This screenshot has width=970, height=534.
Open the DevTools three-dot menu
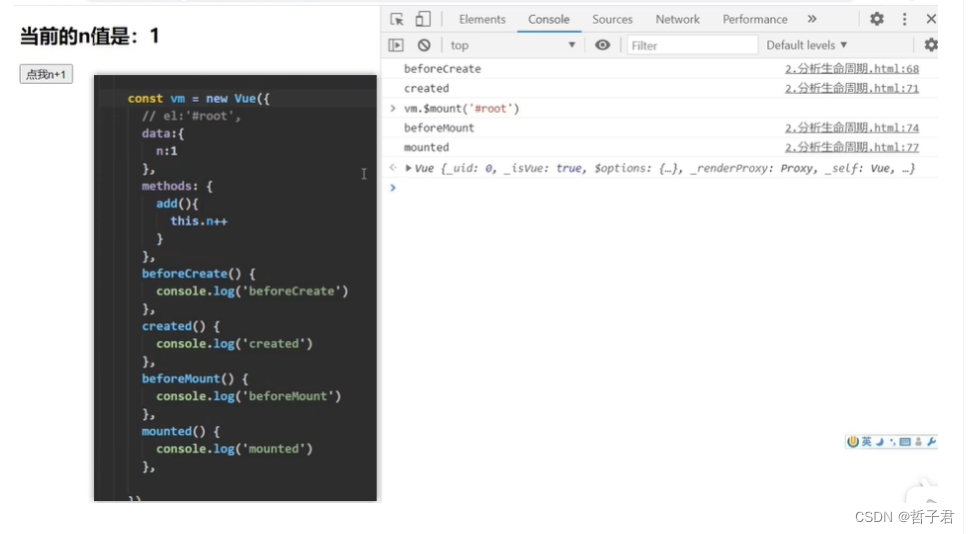coord(904,19)
